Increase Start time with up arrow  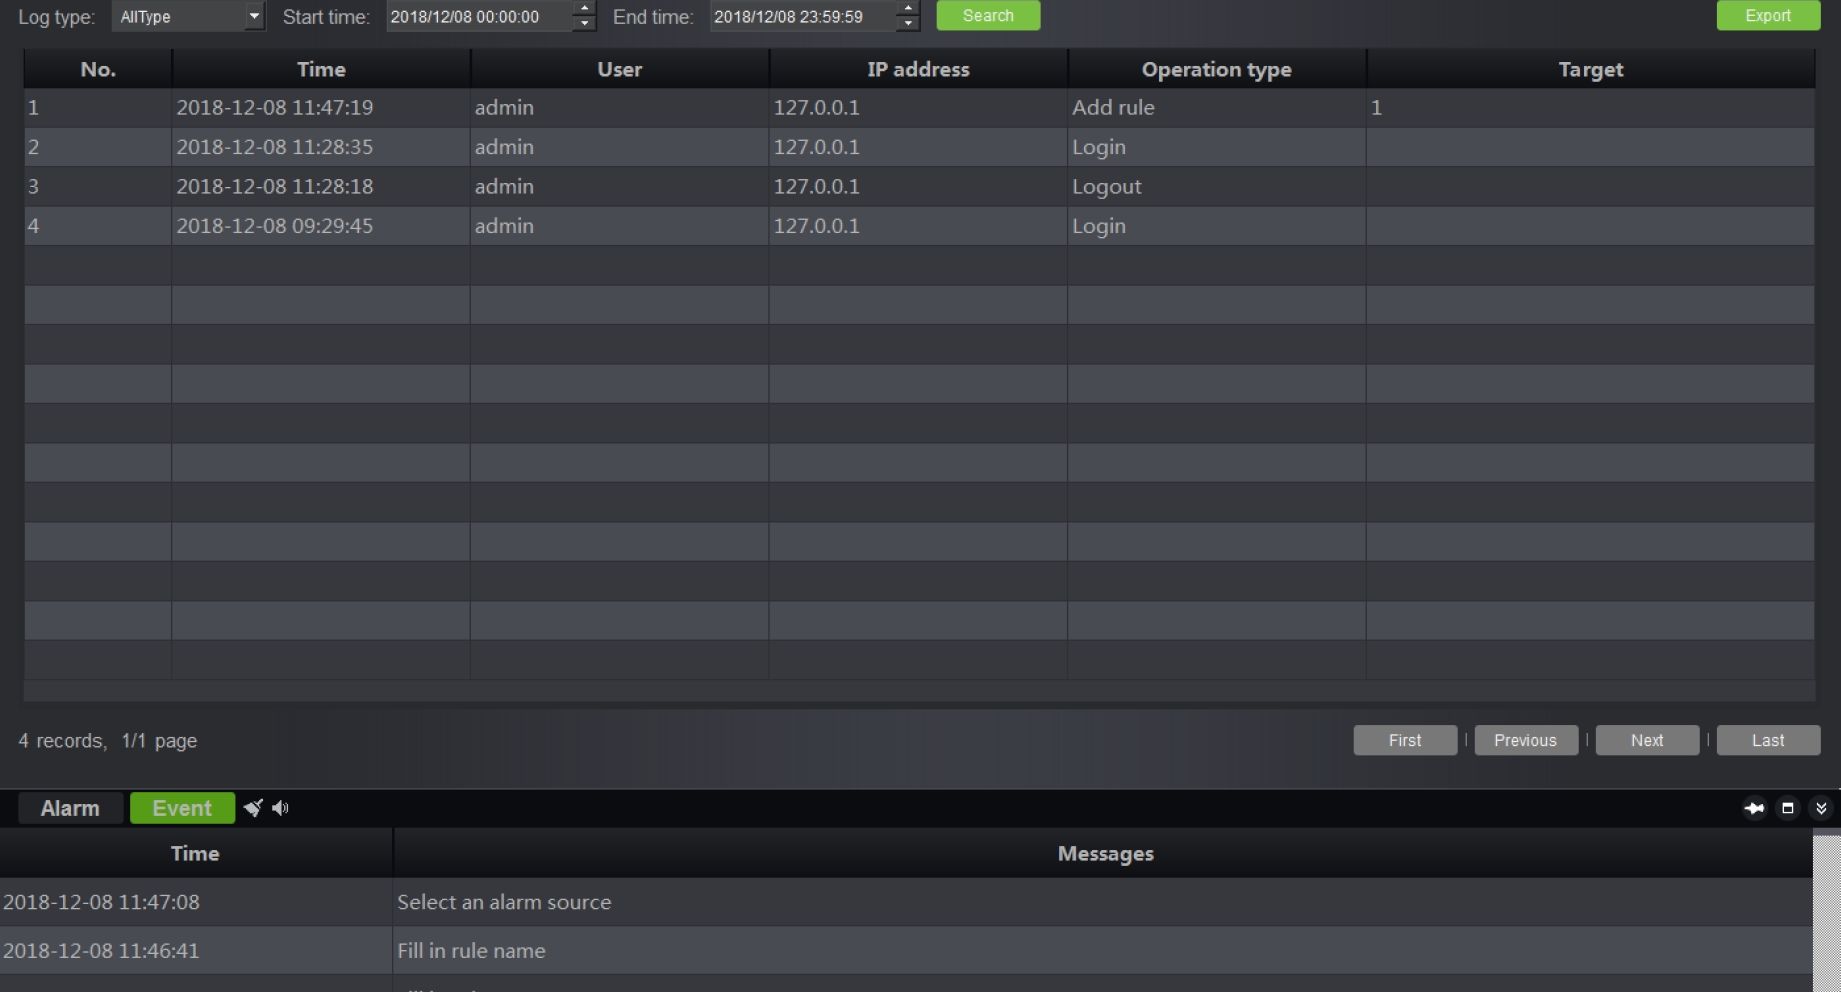[585, 9]
